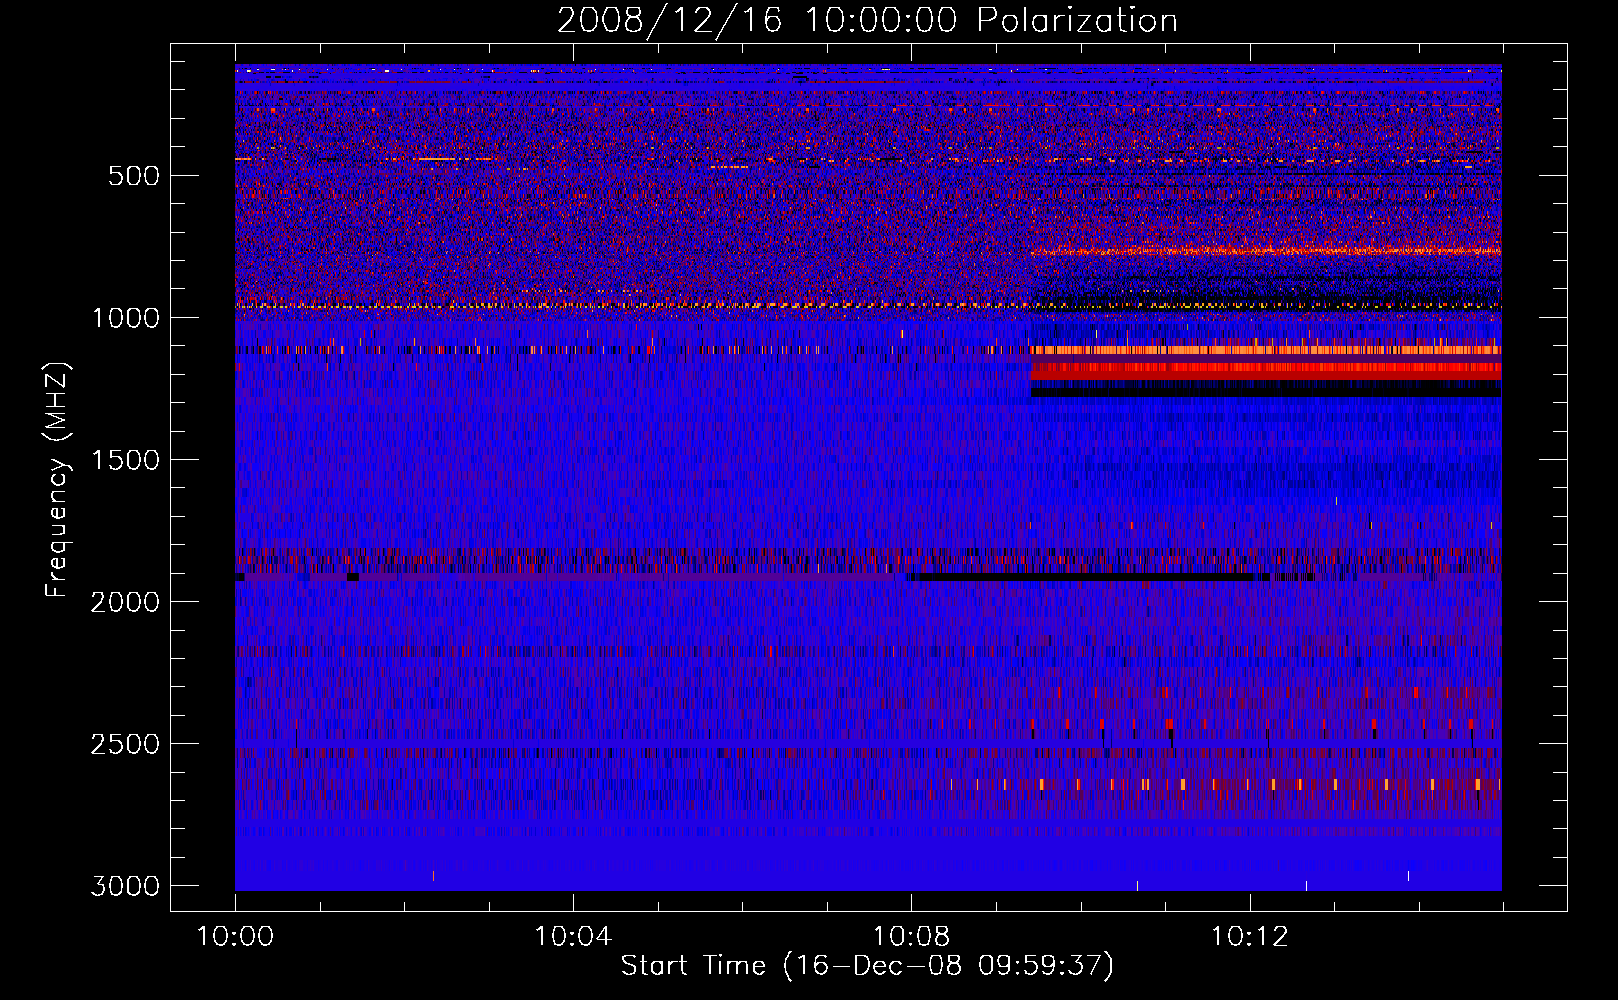Click the 'Start Time (16-Dec-08 09:59:37)' axis label

pyautogui.click(x=867, y=966)
